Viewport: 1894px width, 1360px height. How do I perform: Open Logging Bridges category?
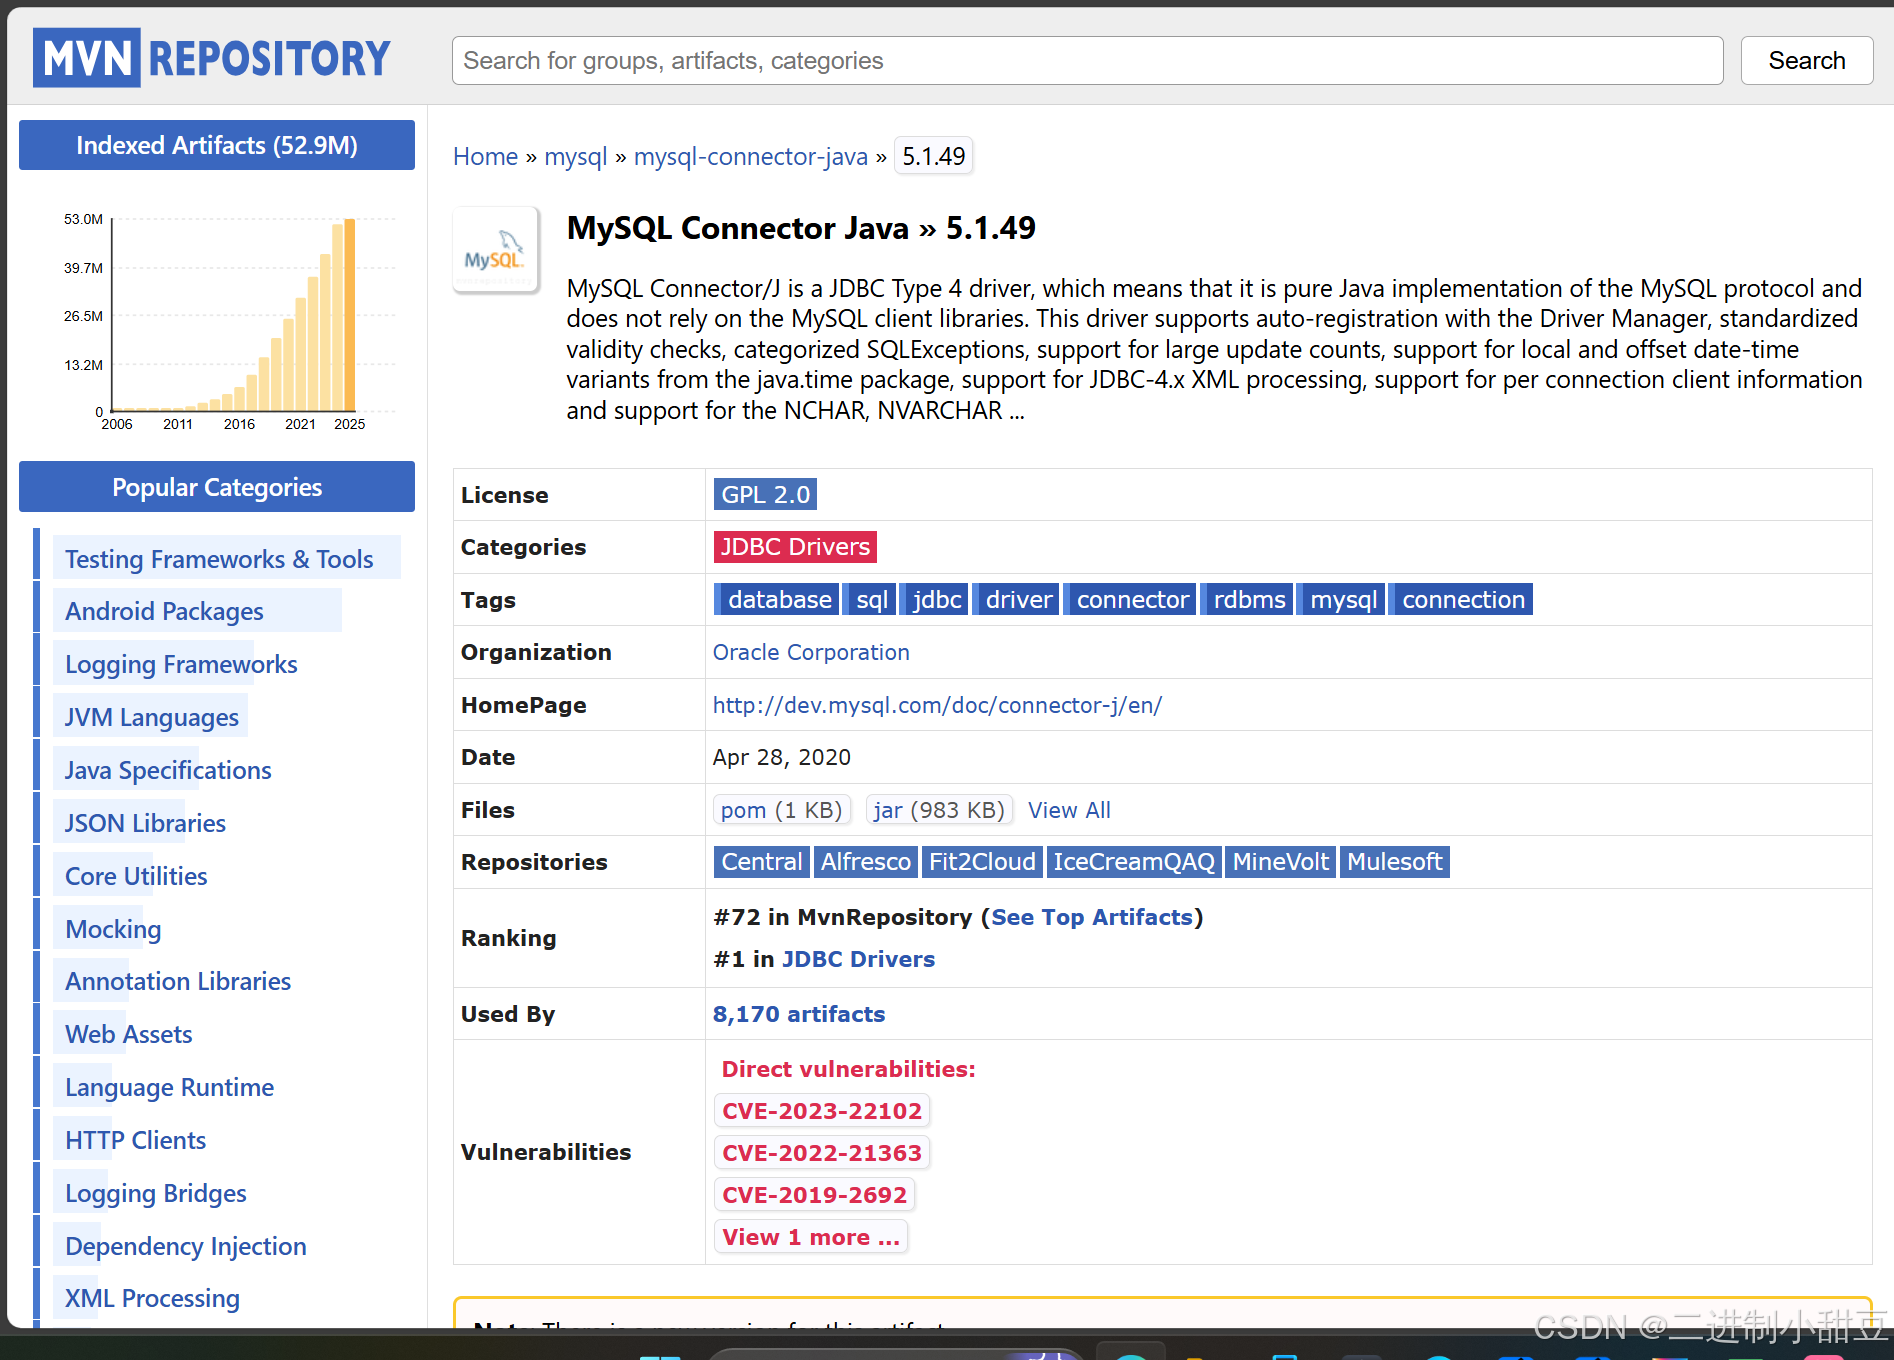[x=155, y=1193]
